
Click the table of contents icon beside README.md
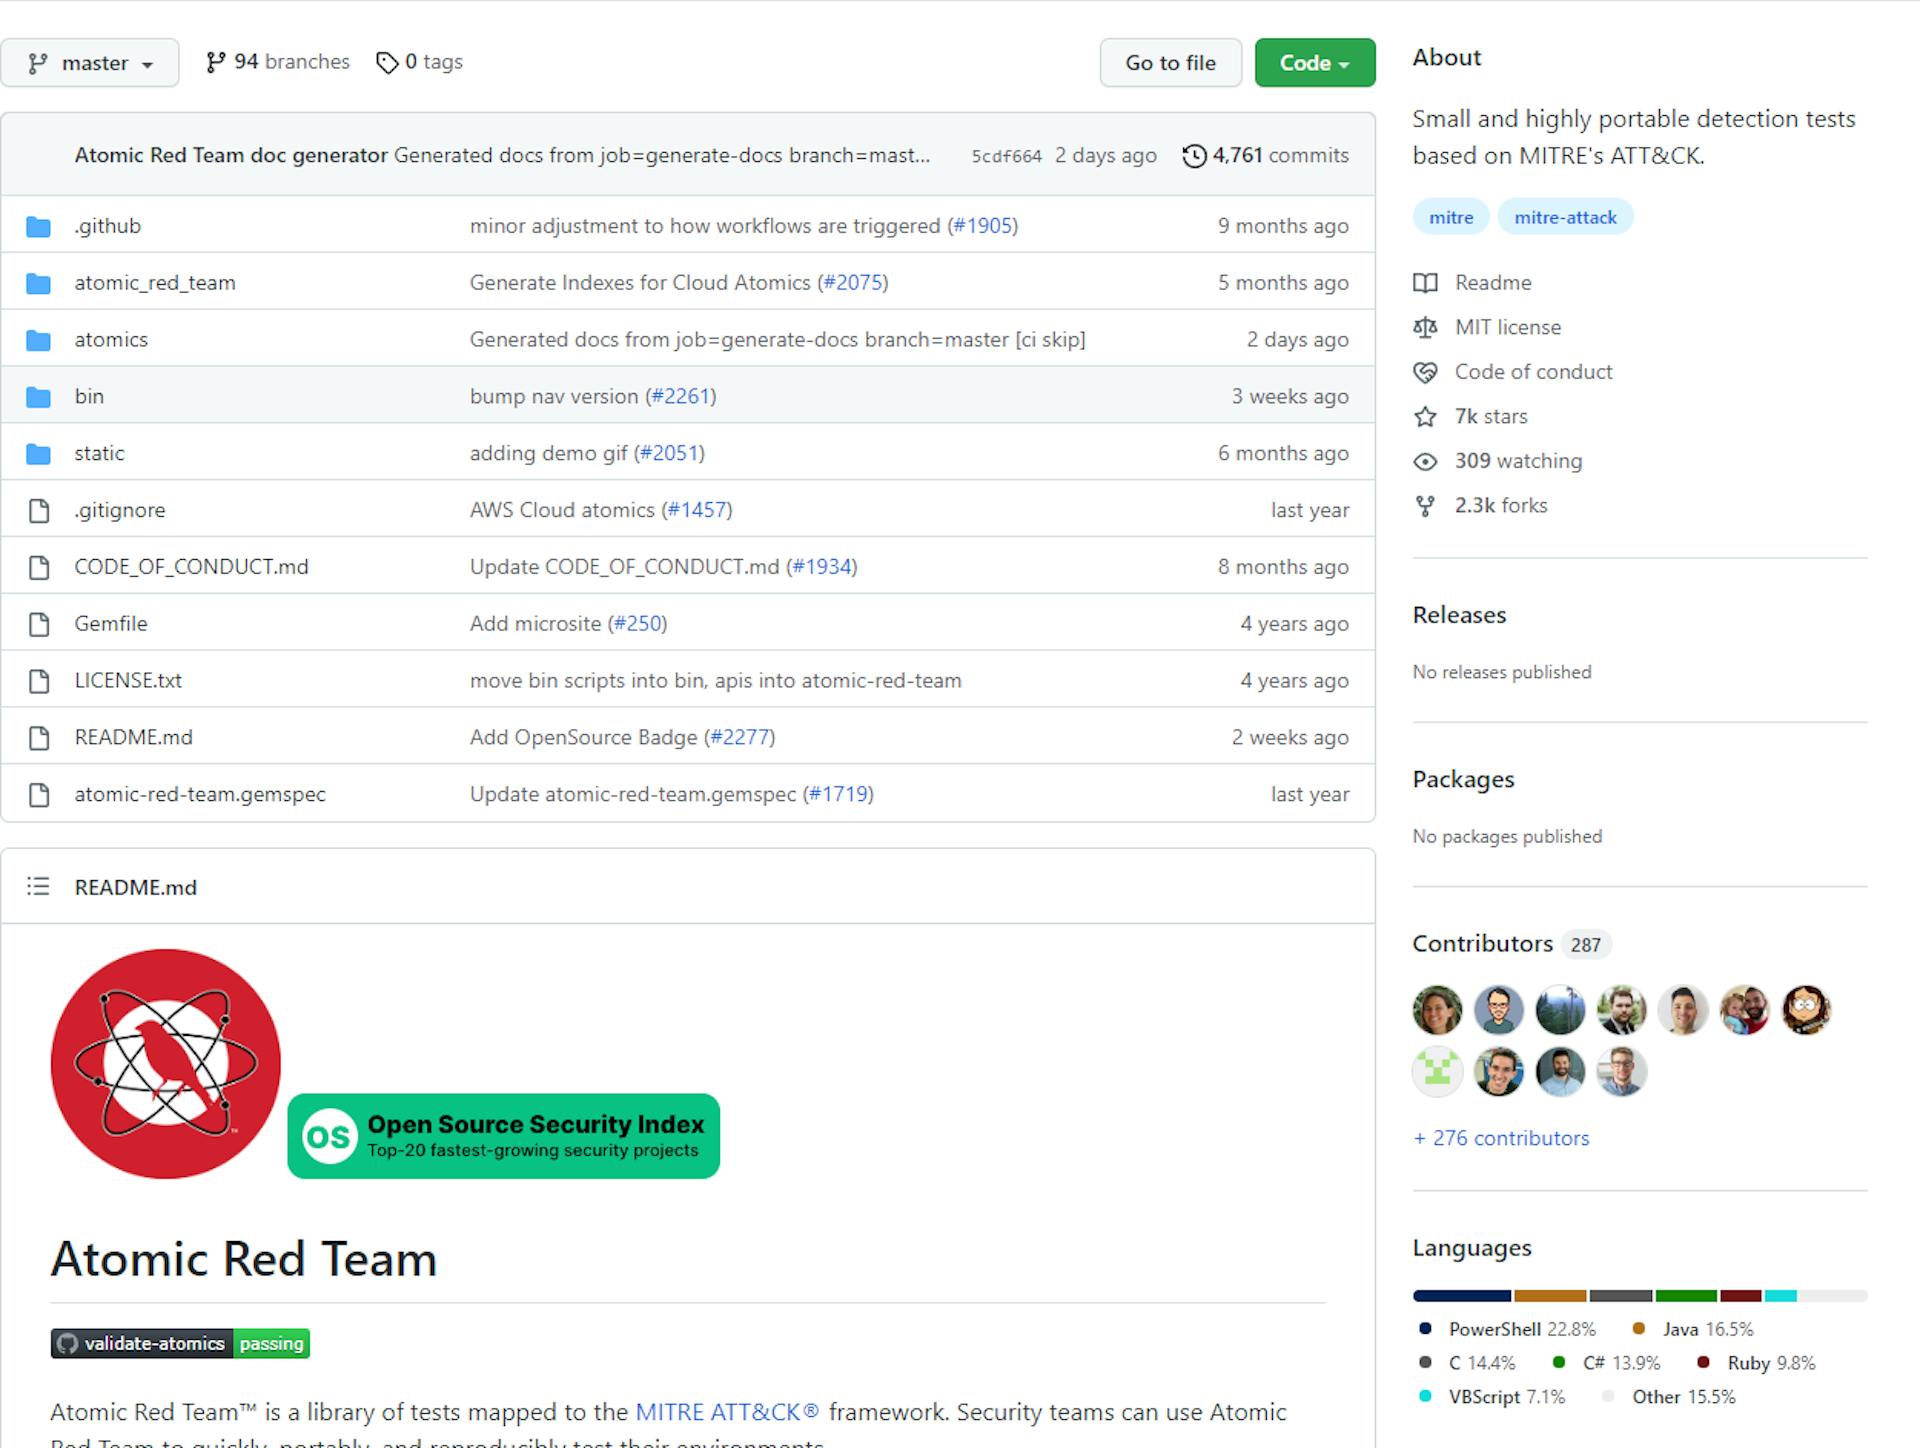[38, 887]
